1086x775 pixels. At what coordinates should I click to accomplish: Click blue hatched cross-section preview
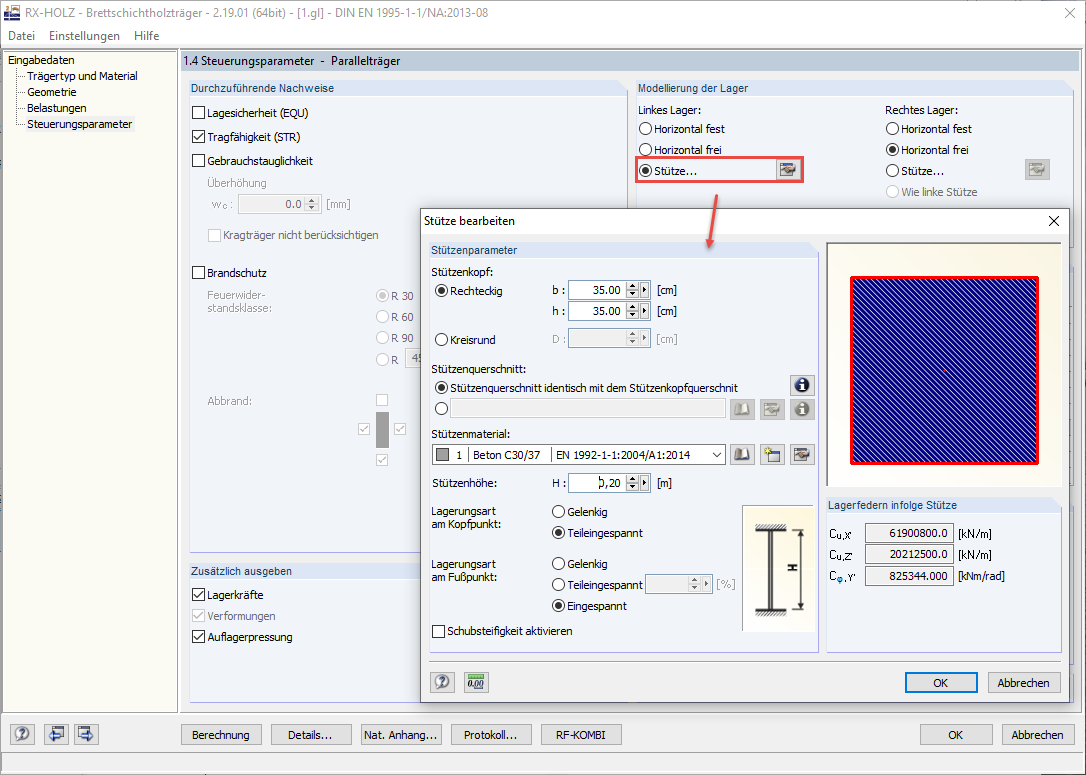tap(944, 370)
